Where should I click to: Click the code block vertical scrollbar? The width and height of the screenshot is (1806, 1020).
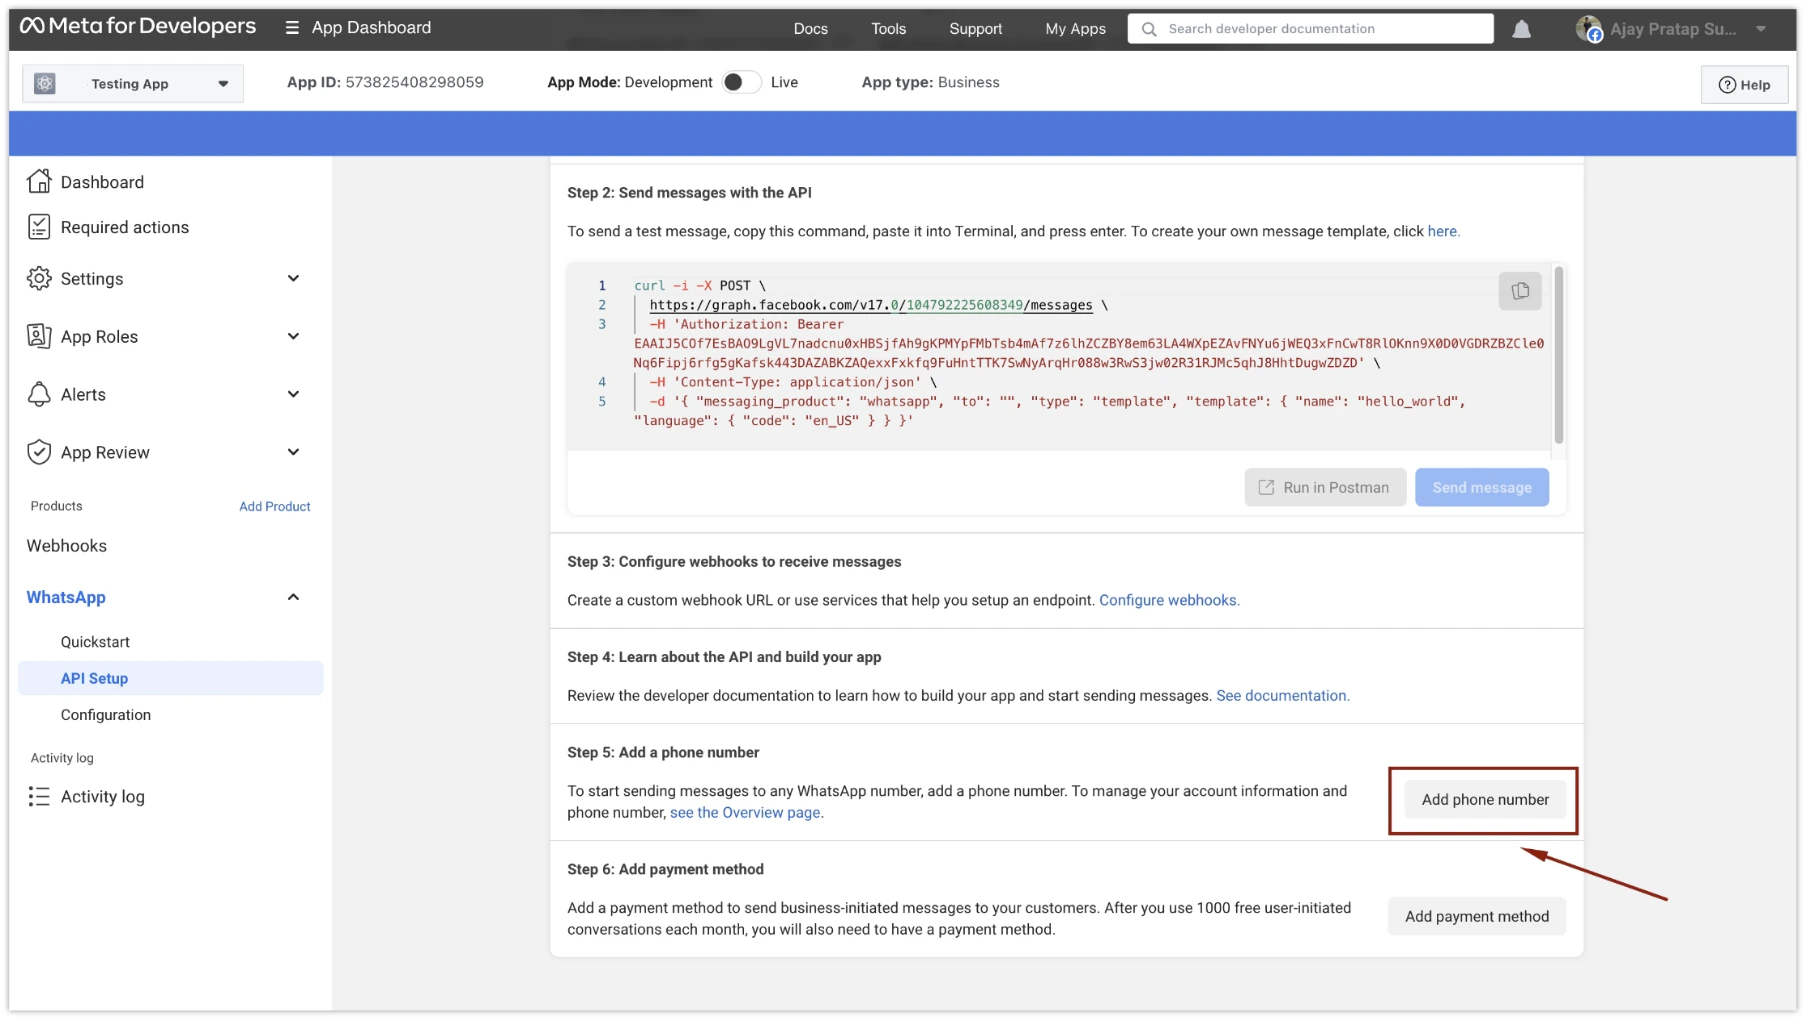1558,355
